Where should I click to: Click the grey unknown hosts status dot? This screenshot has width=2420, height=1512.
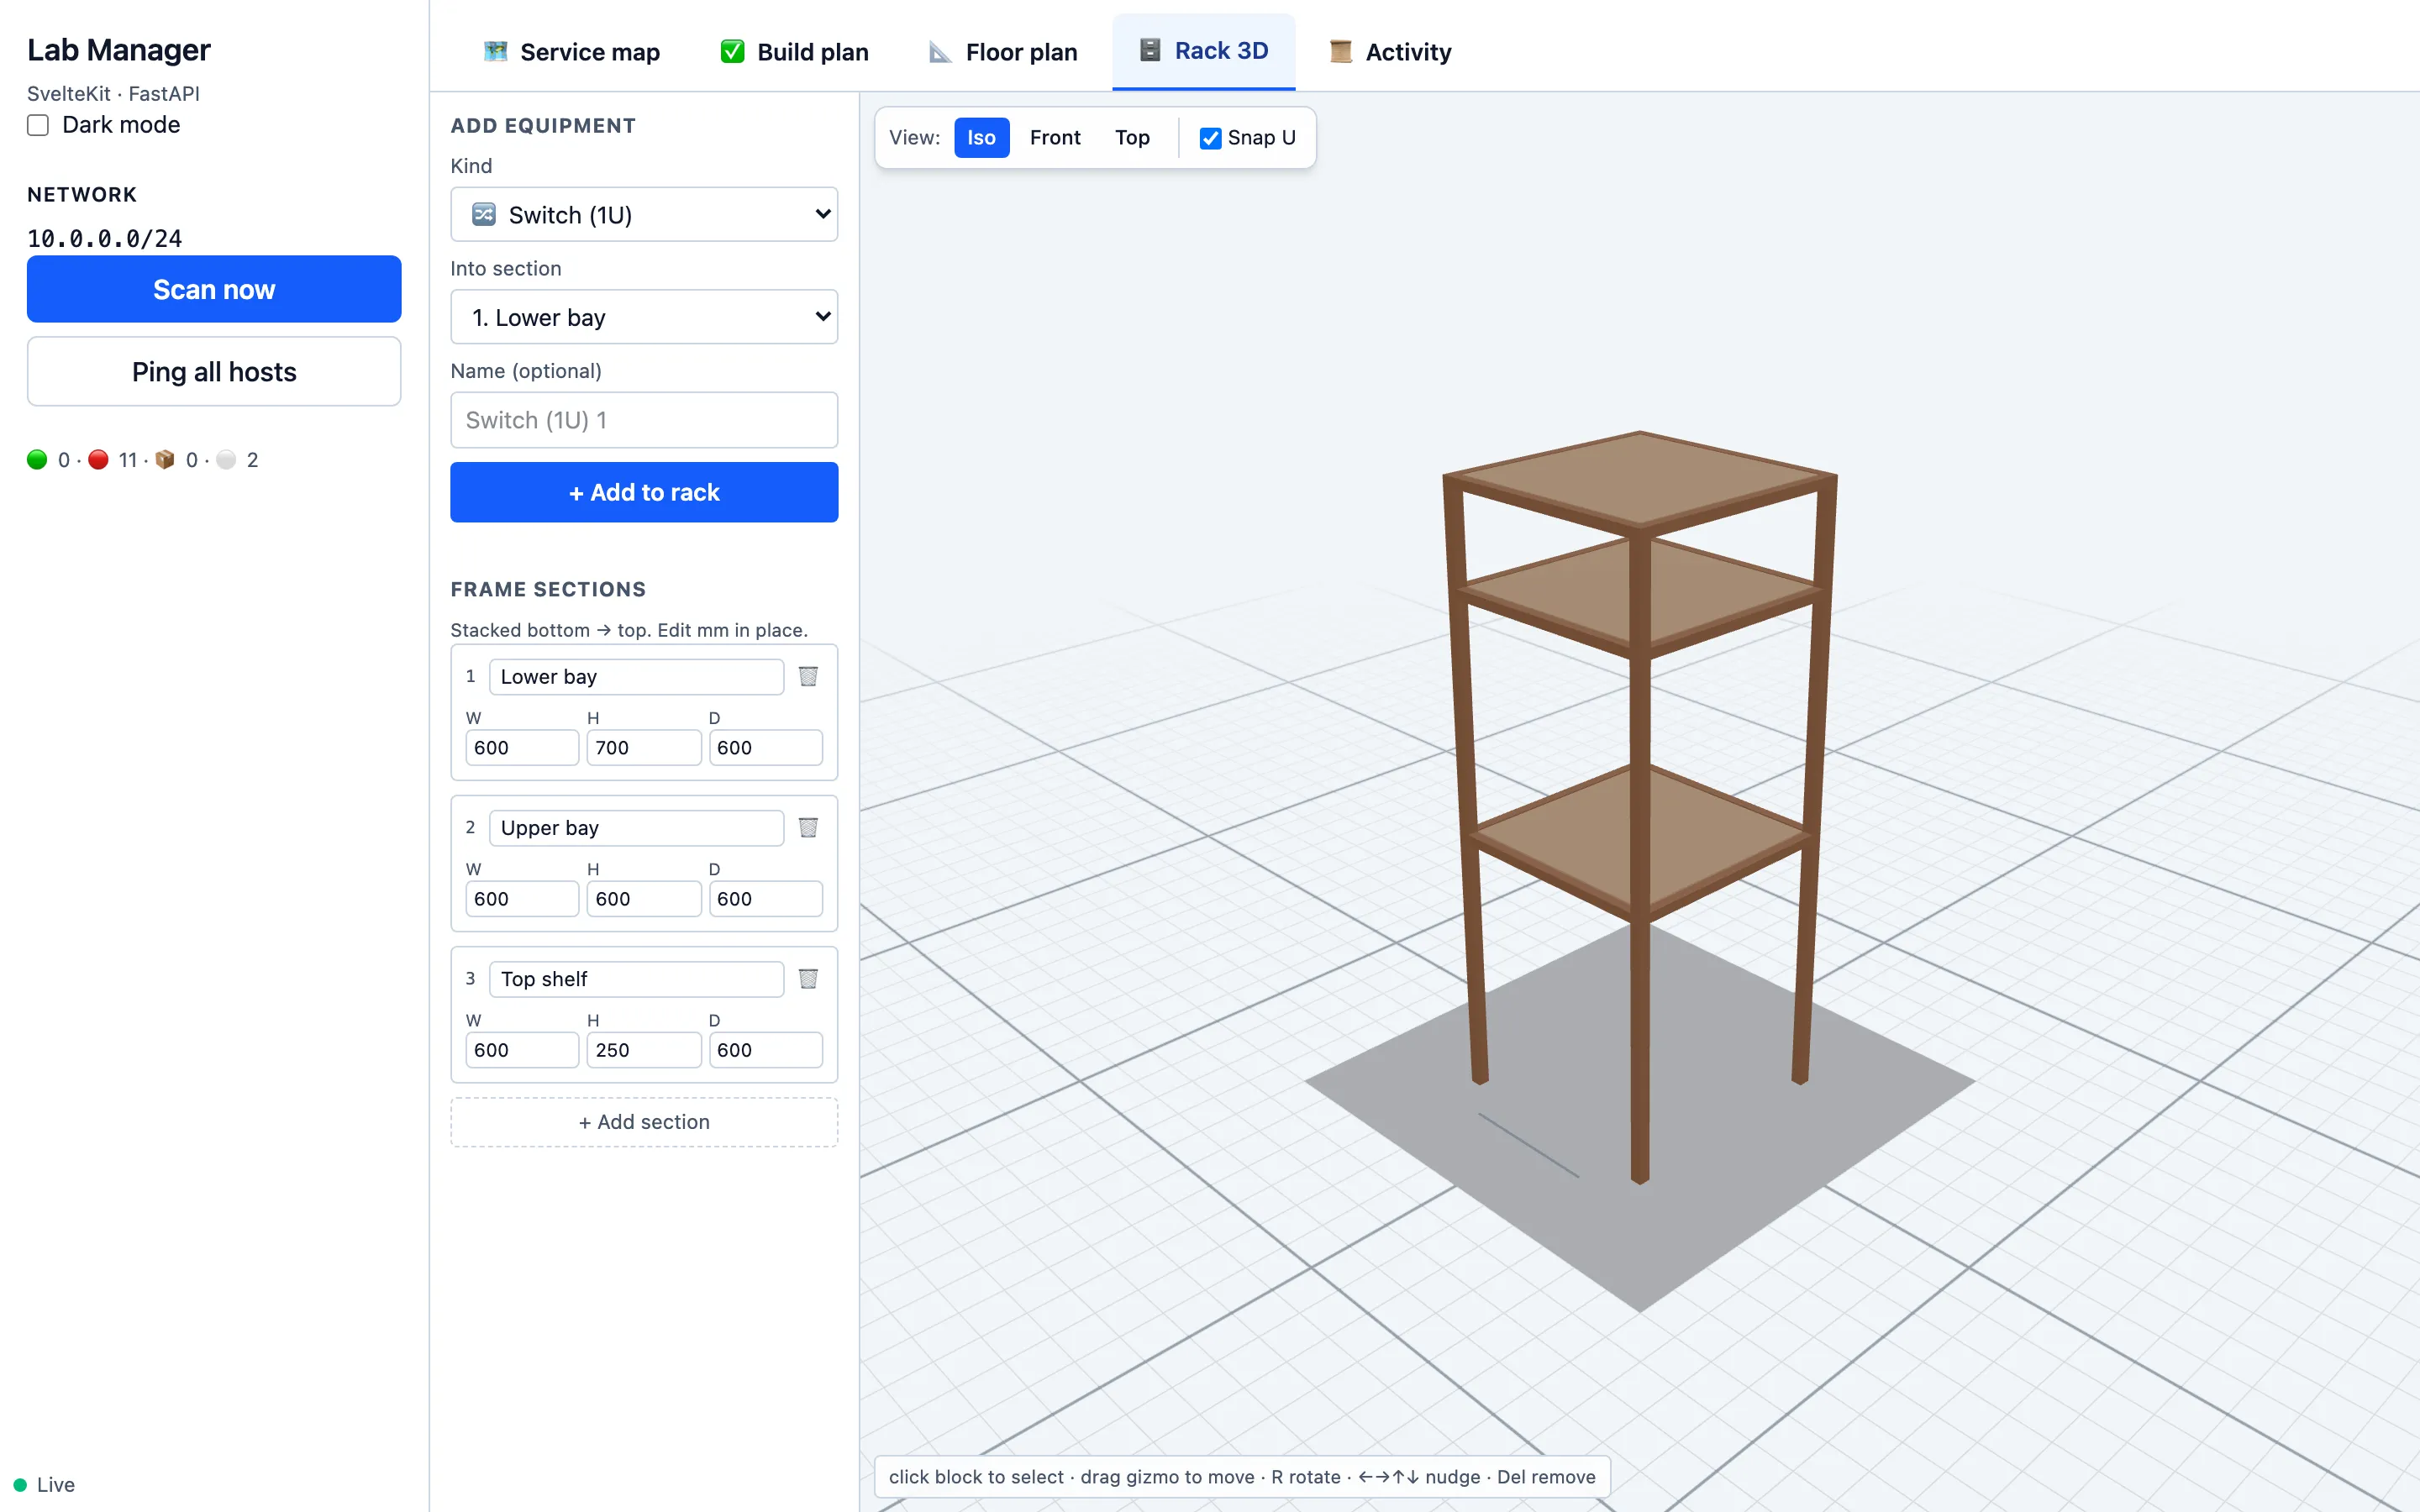tap(226, 460)
